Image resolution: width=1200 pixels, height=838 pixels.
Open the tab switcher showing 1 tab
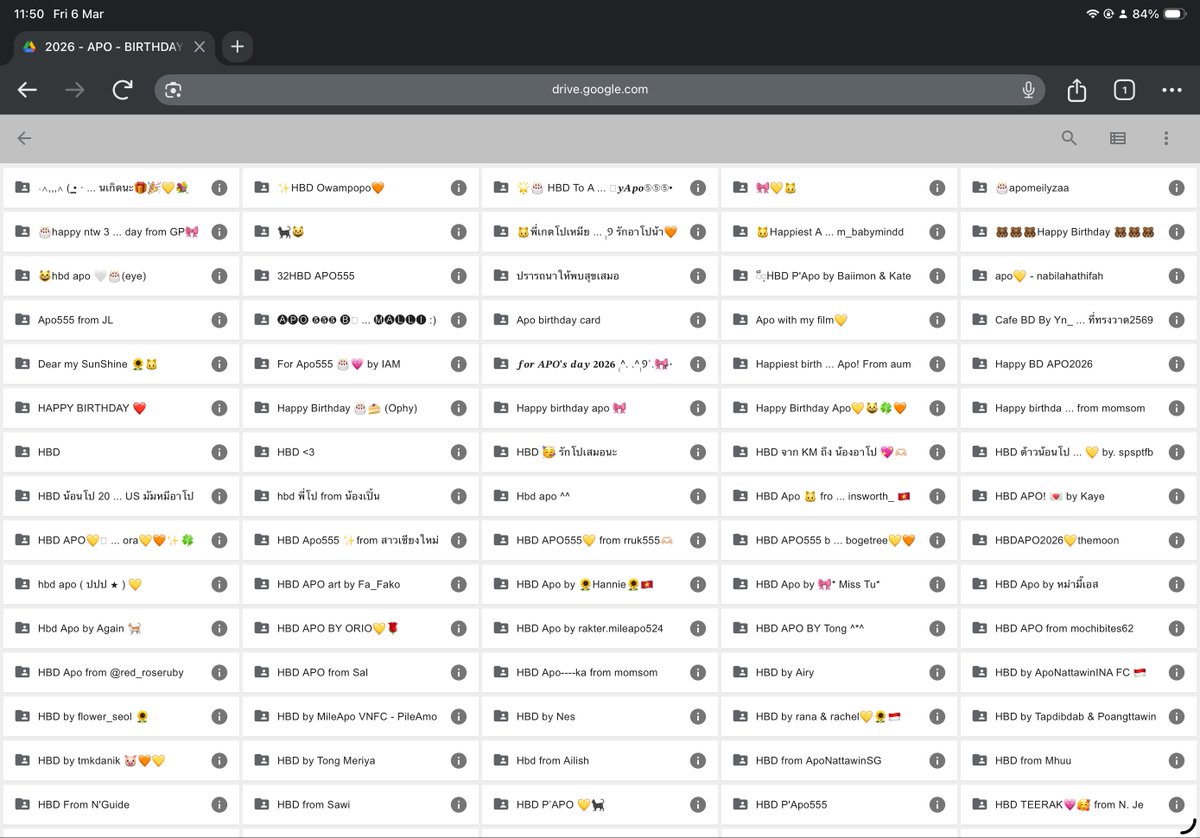coord(1124,90)
